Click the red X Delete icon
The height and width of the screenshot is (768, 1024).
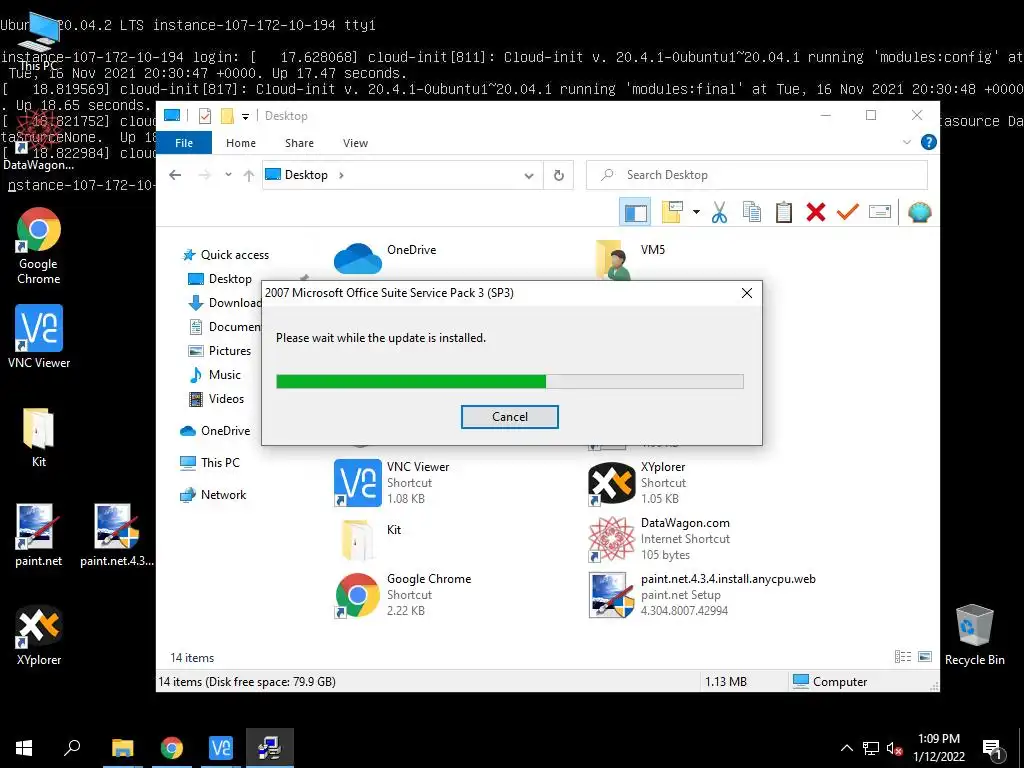[x=816, y=212]
